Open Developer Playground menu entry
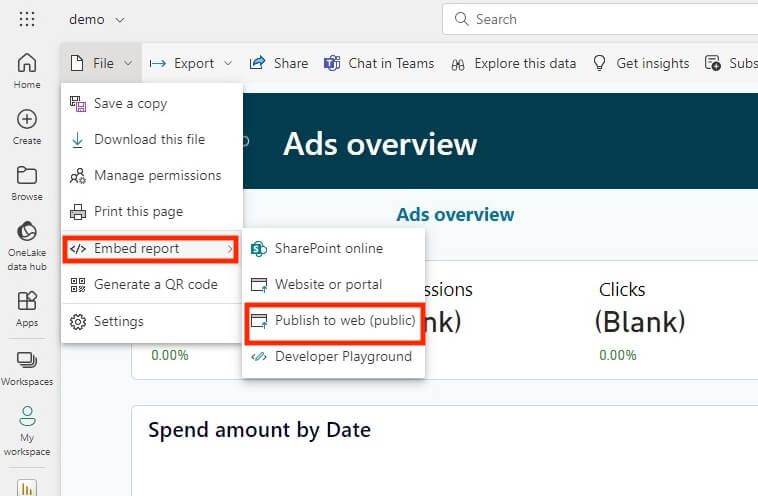This screenshot has height=496, width=758. pyautogui.click(x=342, y=356)
